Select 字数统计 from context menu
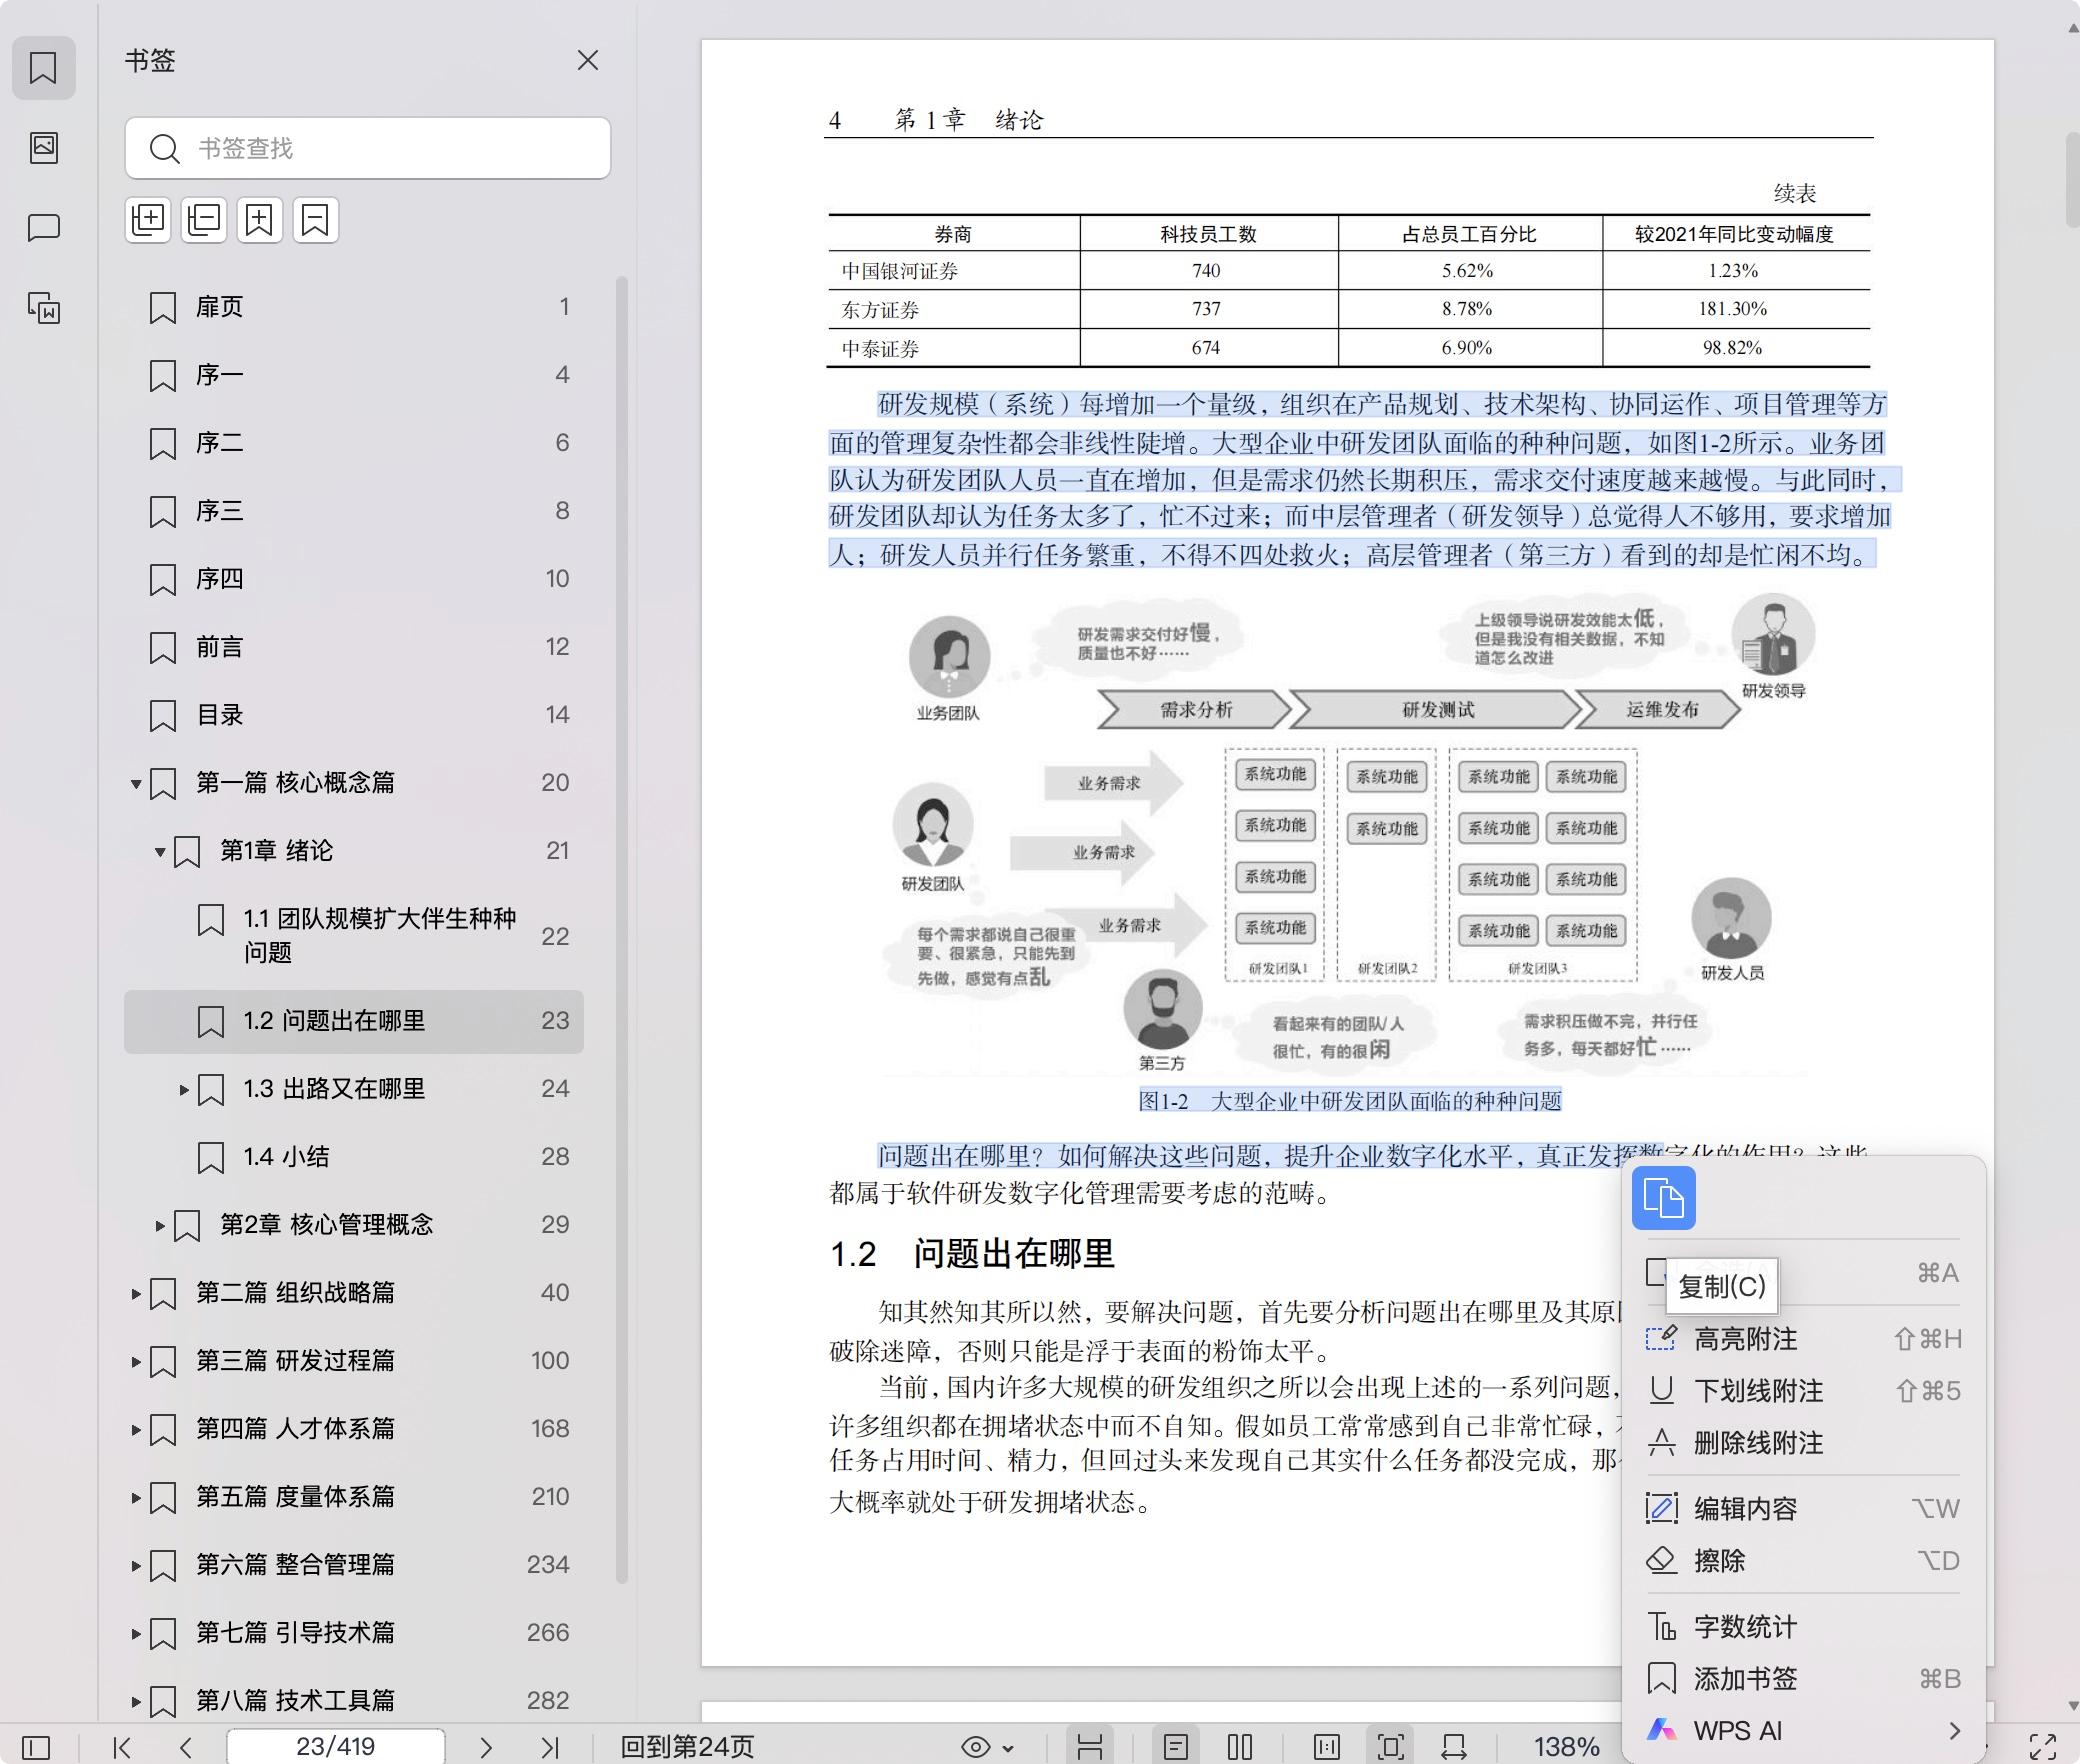 (x=1745, y=1627)
